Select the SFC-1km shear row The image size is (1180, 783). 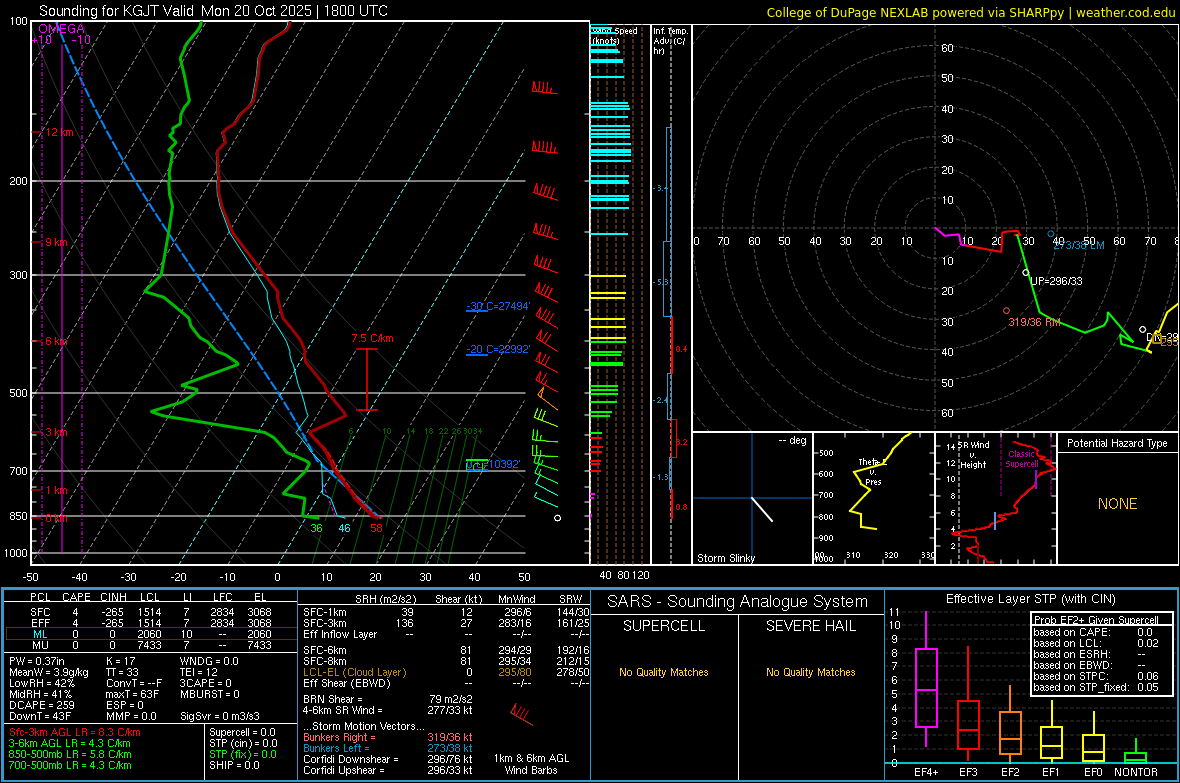pyautogui.click(x=446, y=612)
